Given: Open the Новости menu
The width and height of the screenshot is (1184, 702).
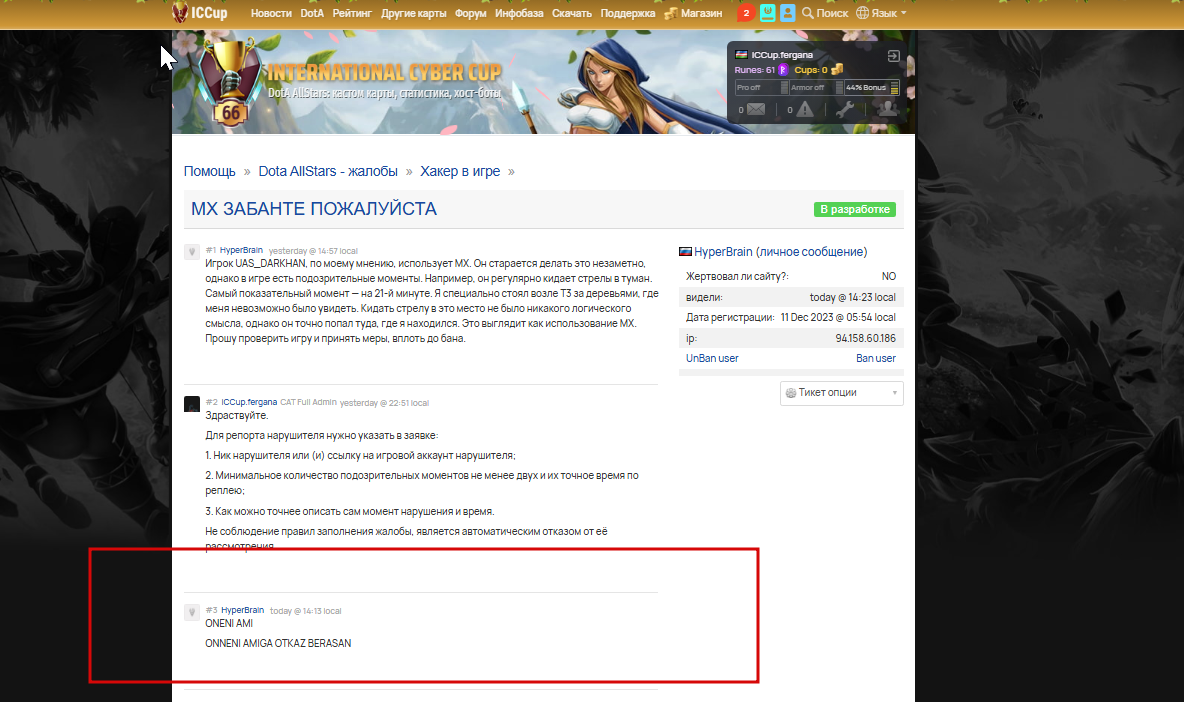Looking at the screenshot, I should [x=271, y=13].
